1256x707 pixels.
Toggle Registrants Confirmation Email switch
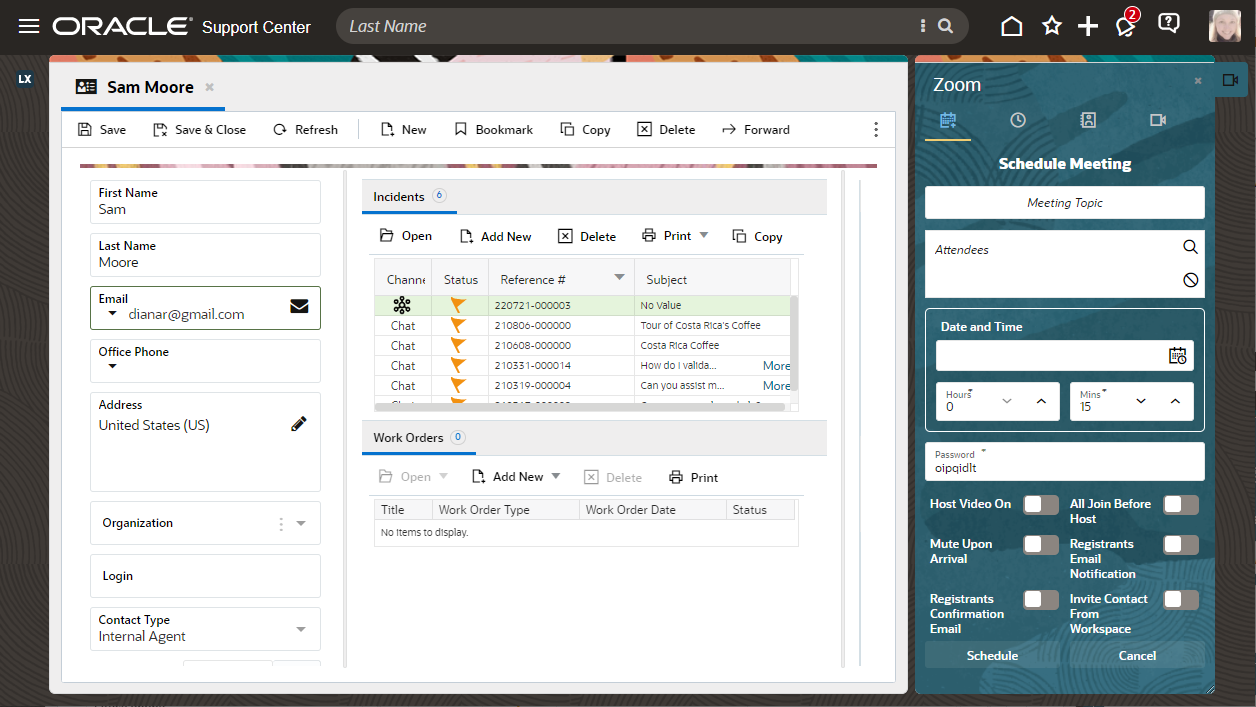[x=1041, y=599]
